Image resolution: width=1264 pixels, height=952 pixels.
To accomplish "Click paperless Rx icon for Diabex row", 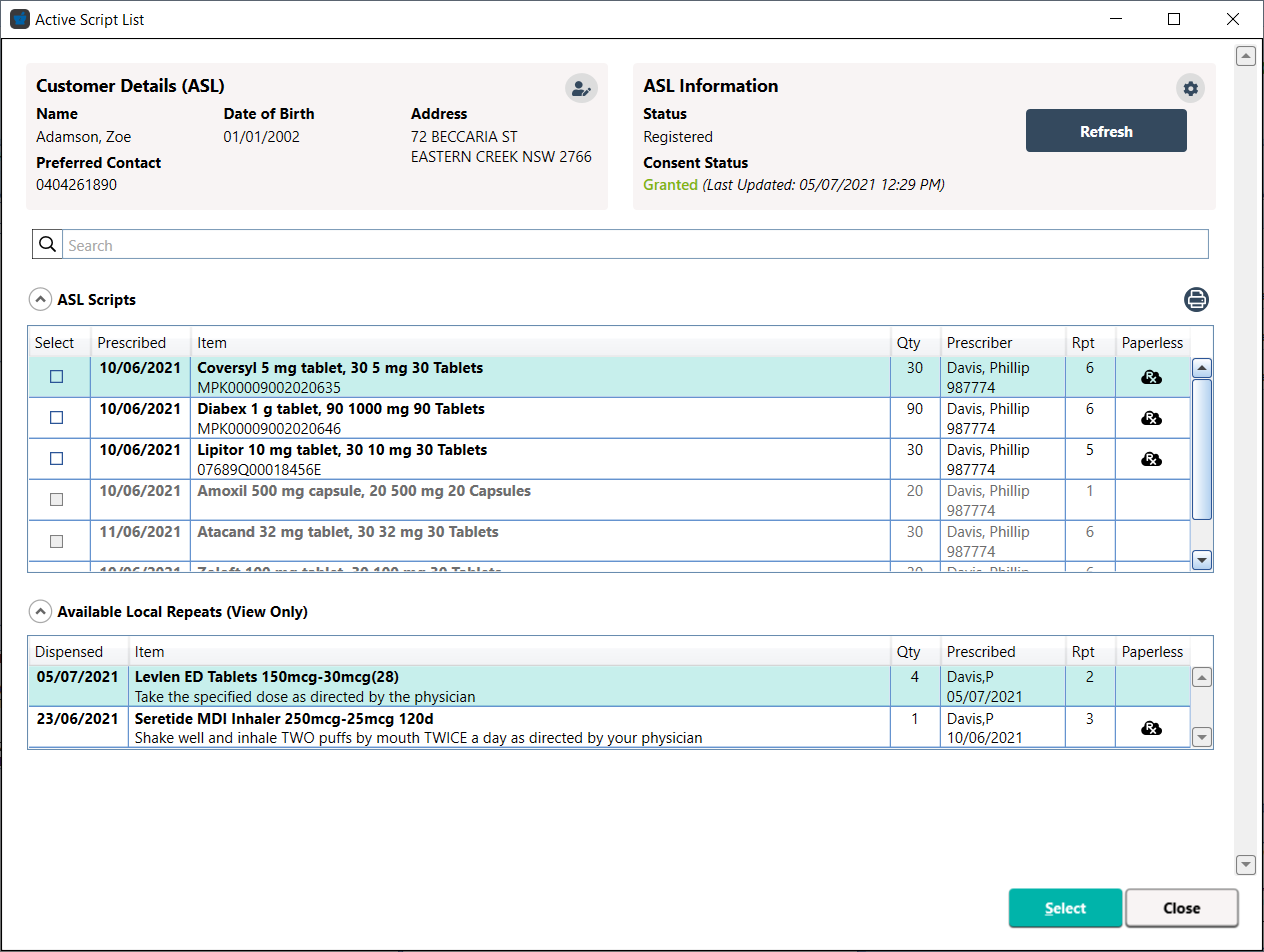I will 1152,418.
